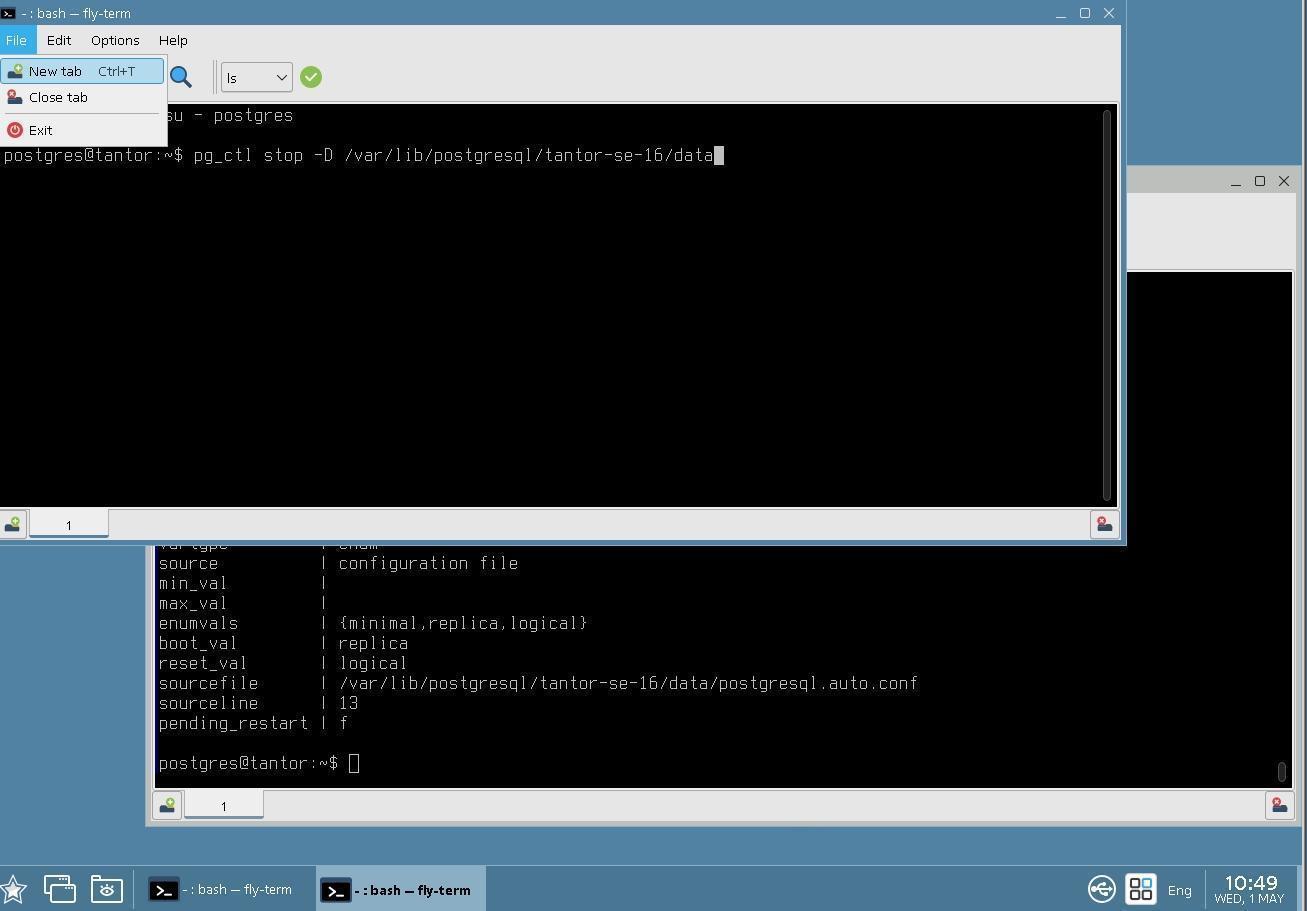1307x911 pixels.
Task: Click the green checkmark run-command button
Action: [x=311, y=77]
